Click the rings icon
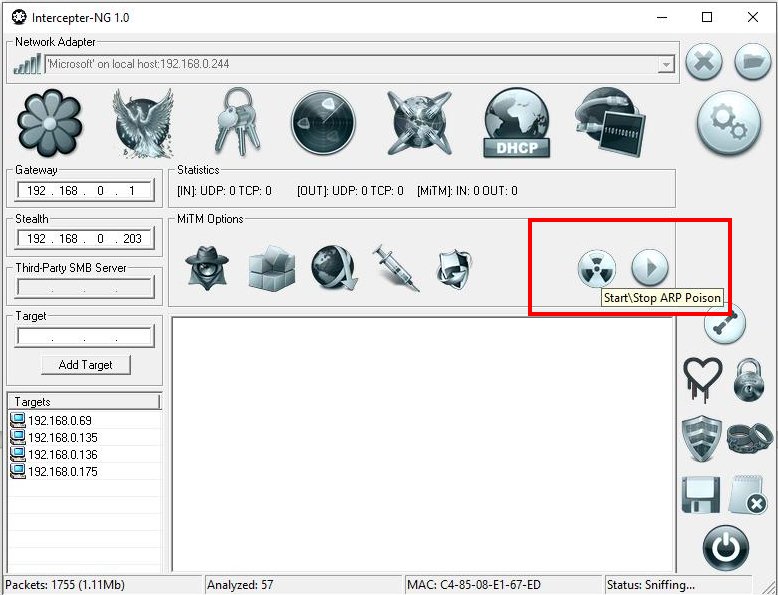 [749, 439]
